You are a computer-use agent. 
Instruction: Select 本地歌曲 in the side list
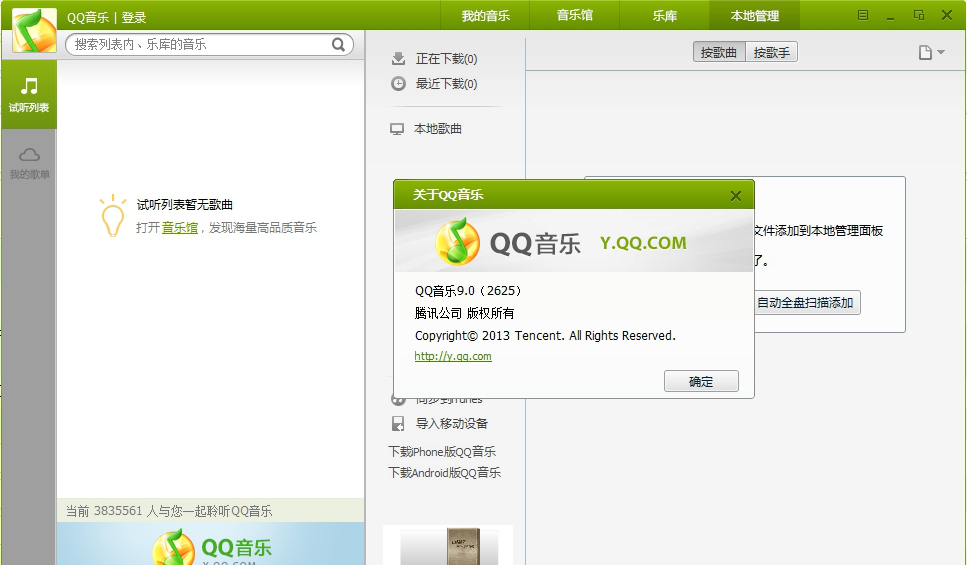click(438, 129)
